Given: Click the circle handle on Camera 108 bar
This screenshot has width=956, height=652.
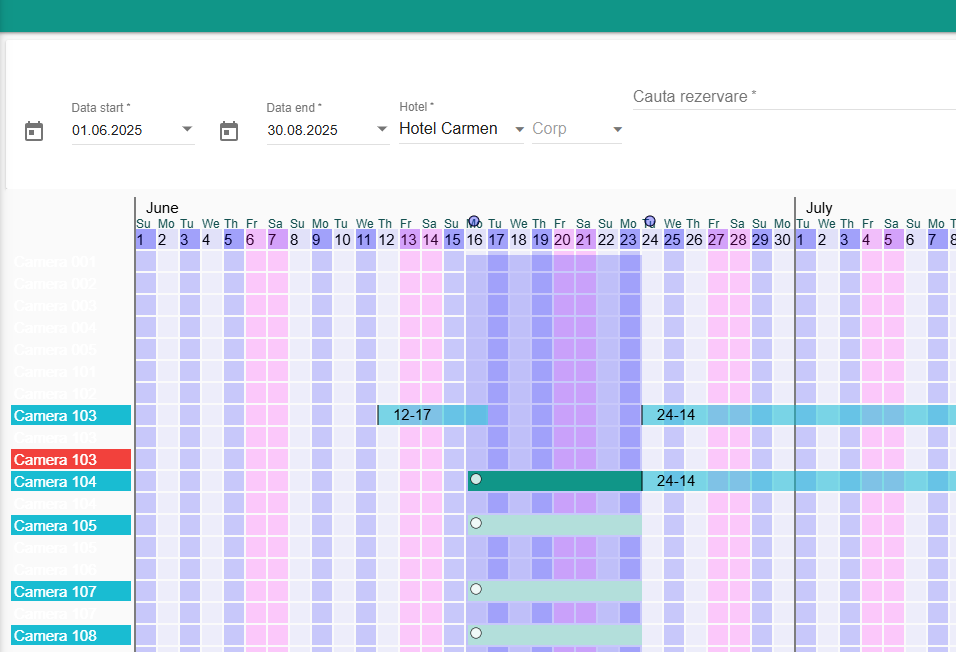Looking at the screenshot, I should [x=476, y=633].
